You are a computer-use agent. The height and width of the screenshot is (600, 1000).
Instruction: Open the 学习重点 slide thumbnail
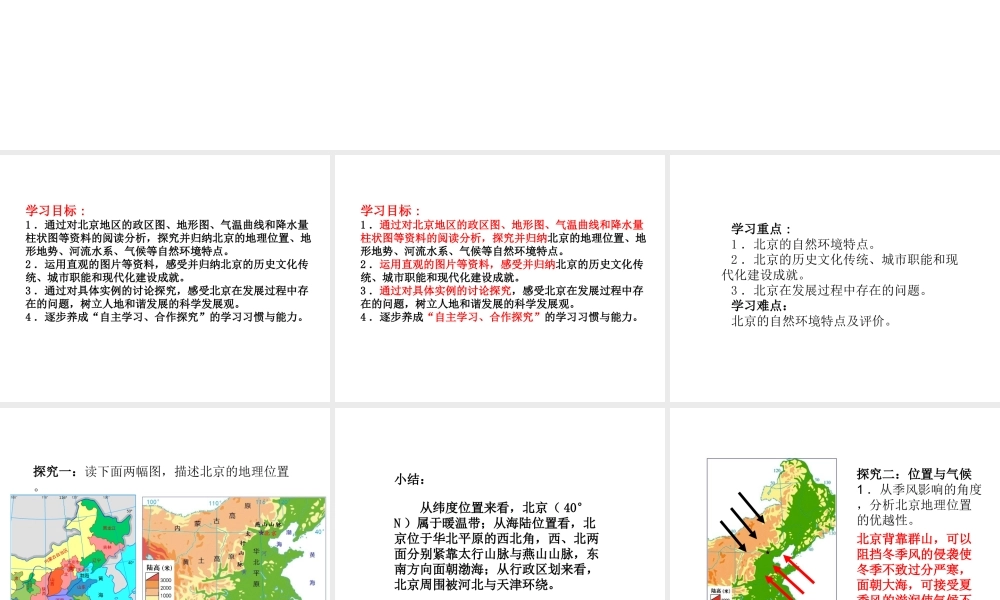point(835,278)
